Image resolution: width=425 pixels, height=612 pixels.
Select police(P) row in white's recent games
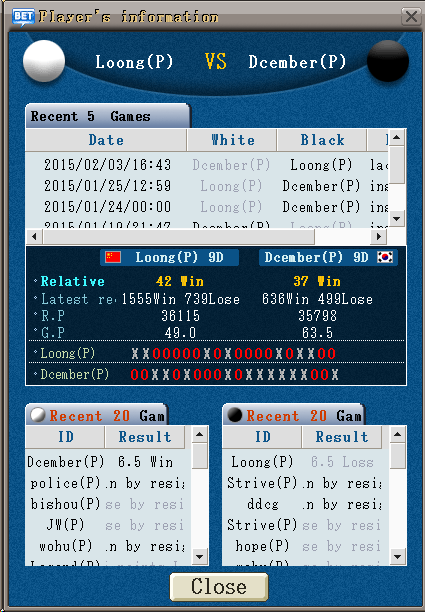109,483
